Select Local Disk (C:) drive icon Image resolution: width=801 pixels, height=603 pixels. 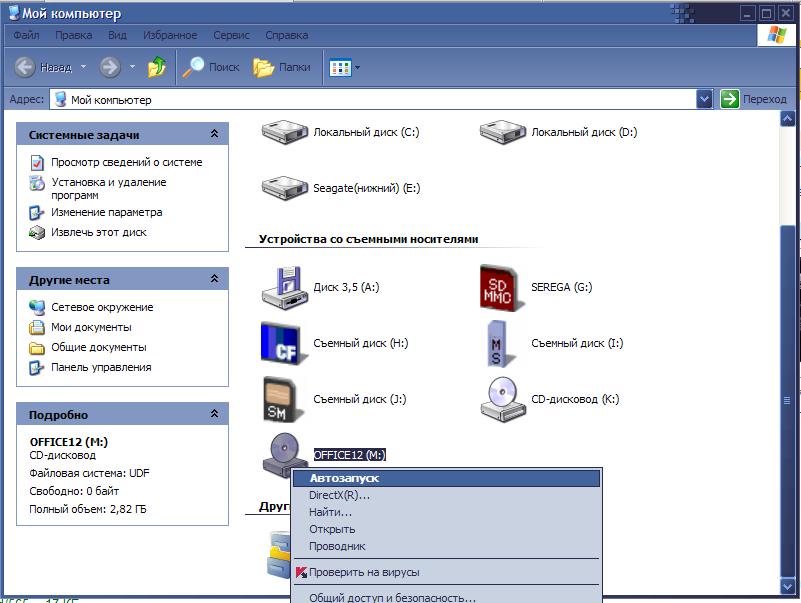coord(285,132)
